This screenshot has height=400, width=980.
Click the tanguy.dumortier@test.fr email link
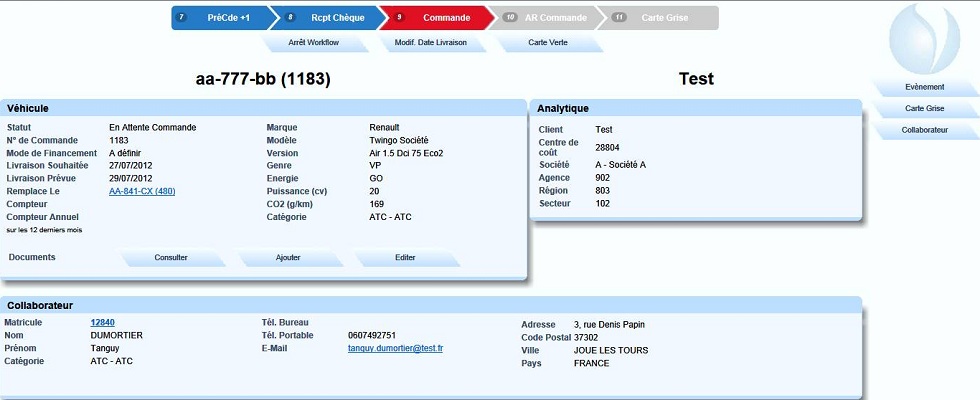click(394, 348)
